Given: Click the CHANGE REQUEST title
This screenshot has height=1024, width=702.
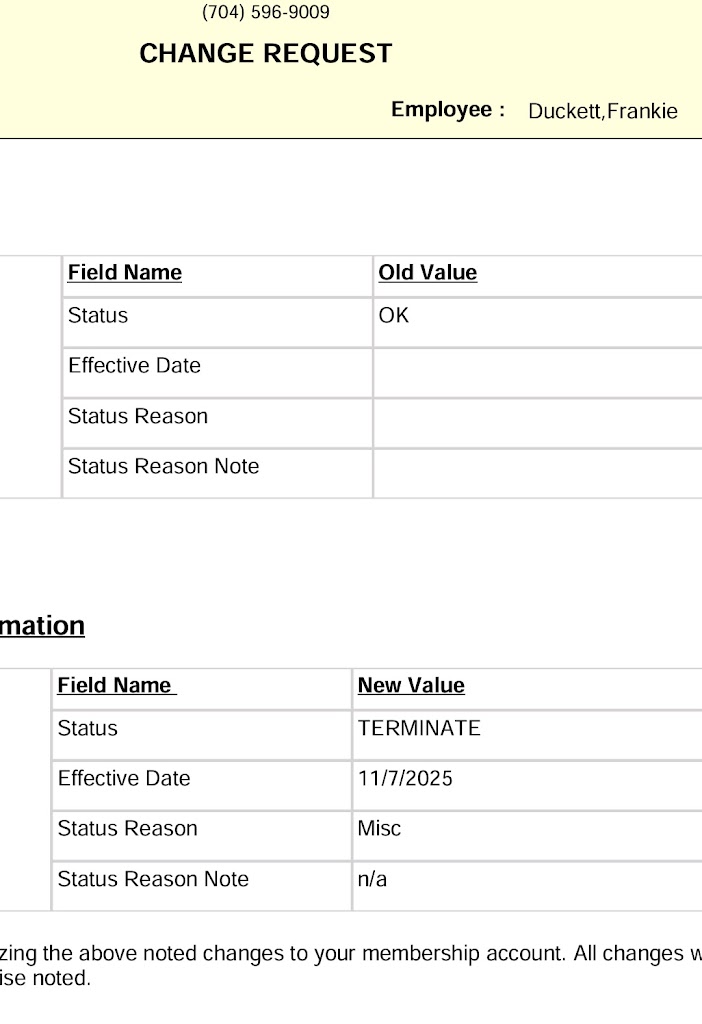Looking at the screenshot, I should pos(265,54).
